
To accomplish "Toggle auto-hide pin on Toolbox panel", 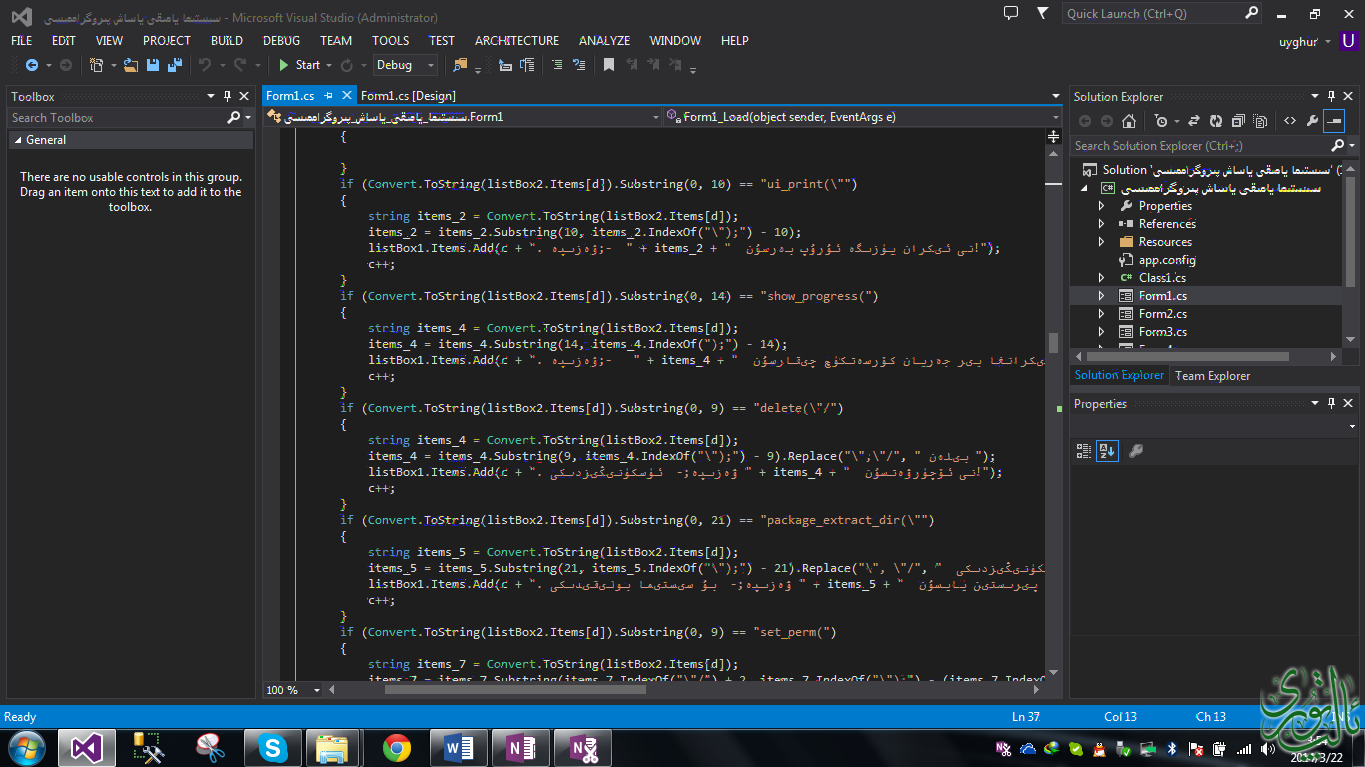I will (x=227, y=96).
